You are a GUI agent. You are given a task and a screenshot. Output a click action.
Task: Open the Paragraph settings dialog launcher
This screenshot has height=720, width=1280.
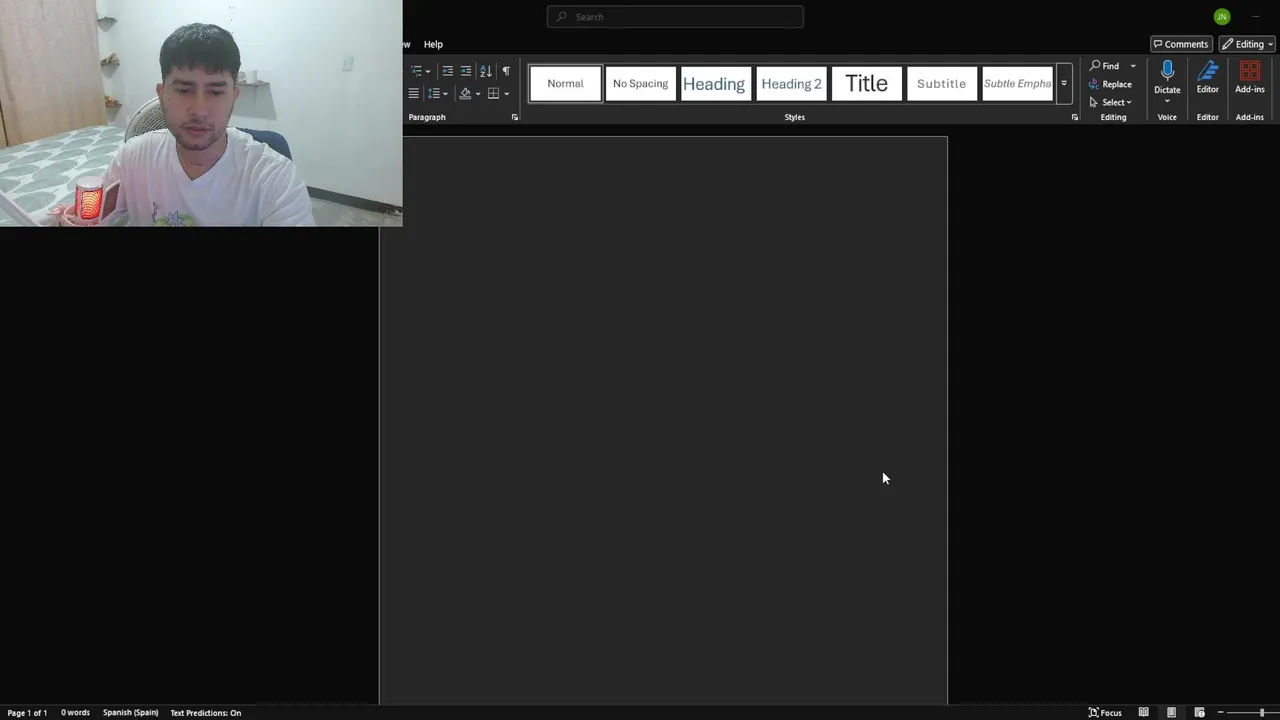[515, 117]
